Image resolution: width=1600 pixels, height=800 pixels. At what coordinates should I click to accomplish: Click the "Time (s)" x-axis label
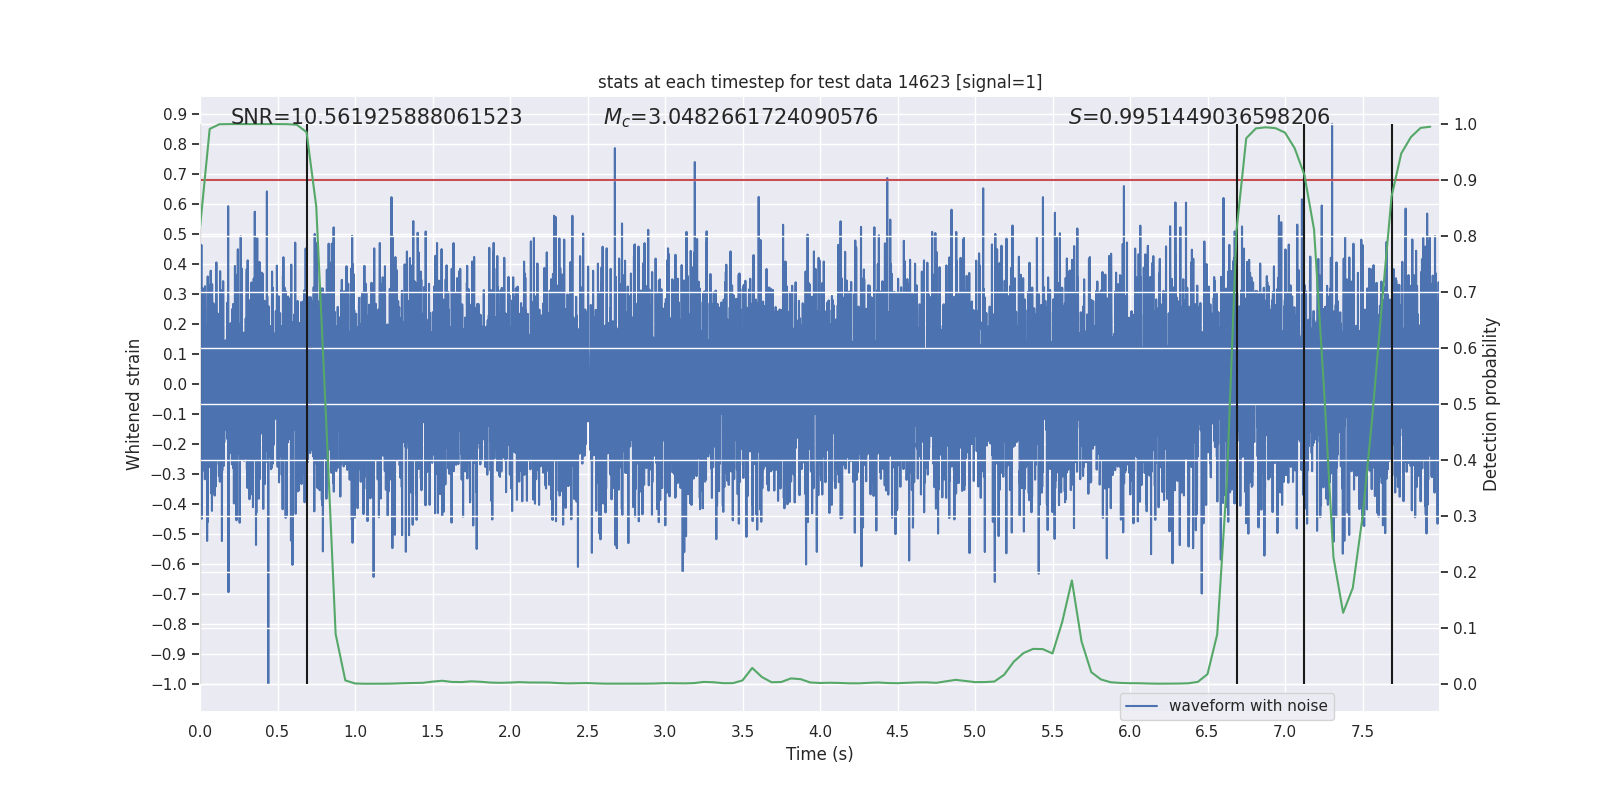(x=819, y=754)
